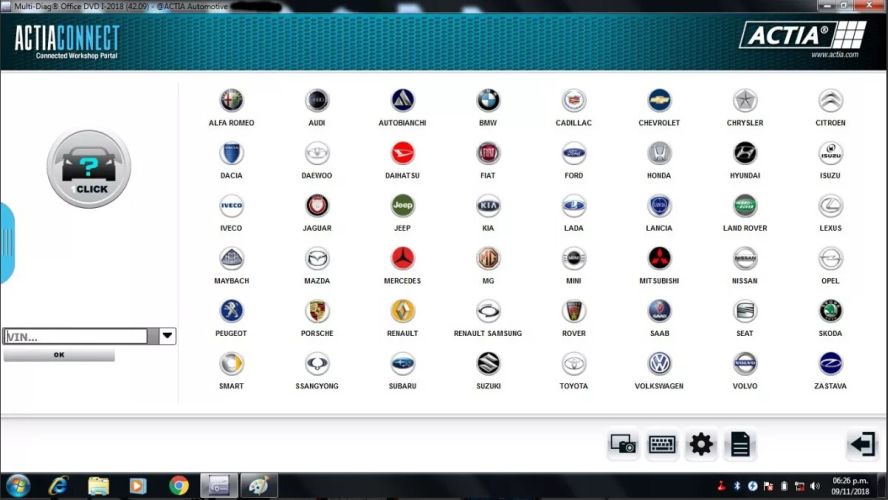Choose the Chrysler brand icon
Image resolution: width=888 pixels, height=500 pixels.
point(745,101)
